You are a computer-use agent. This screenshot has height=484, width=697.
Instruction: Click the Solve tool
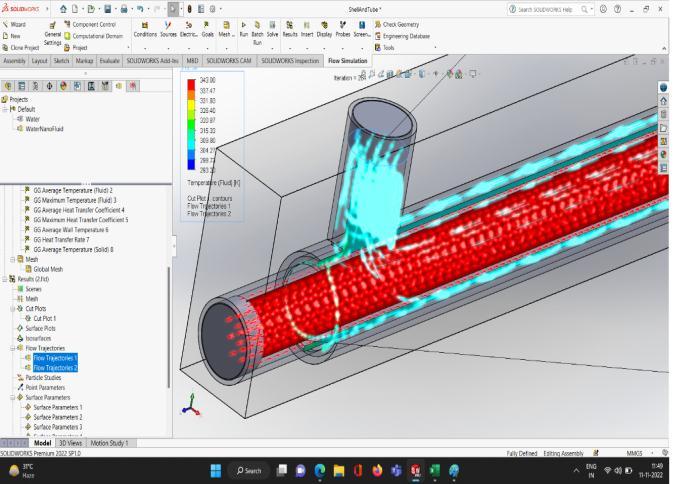pyautogui.click(x=272, y=29)
